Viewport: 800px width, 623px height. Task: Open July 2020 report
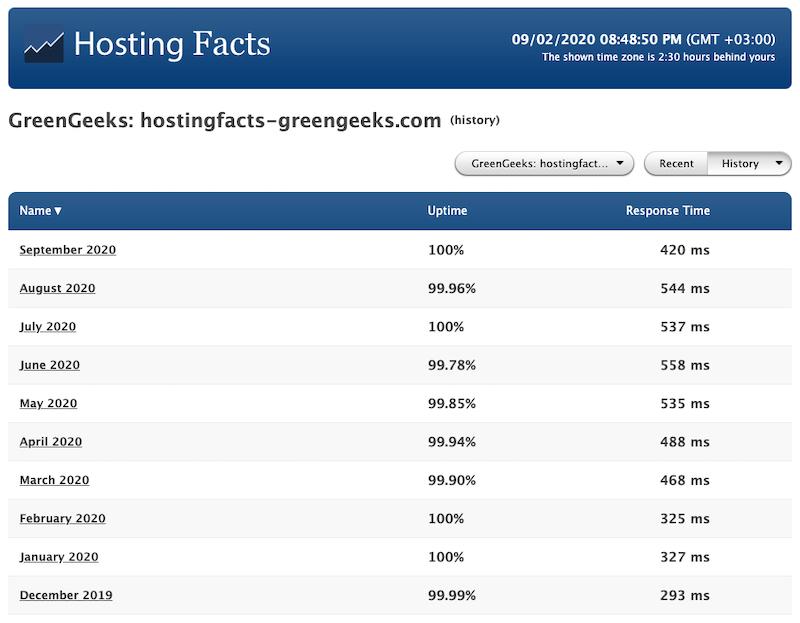point(47,327)
